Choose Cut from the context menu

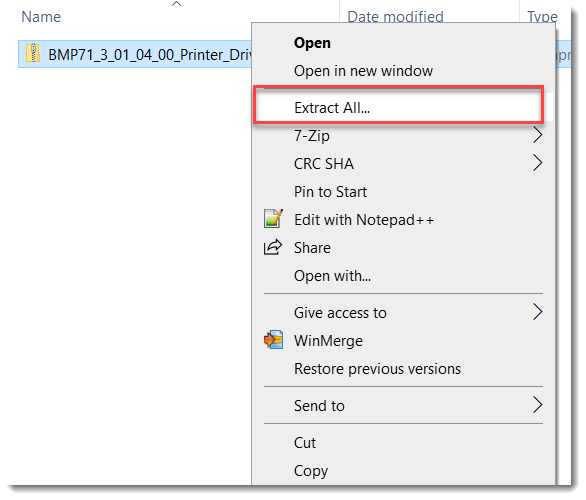pos(305,443)
